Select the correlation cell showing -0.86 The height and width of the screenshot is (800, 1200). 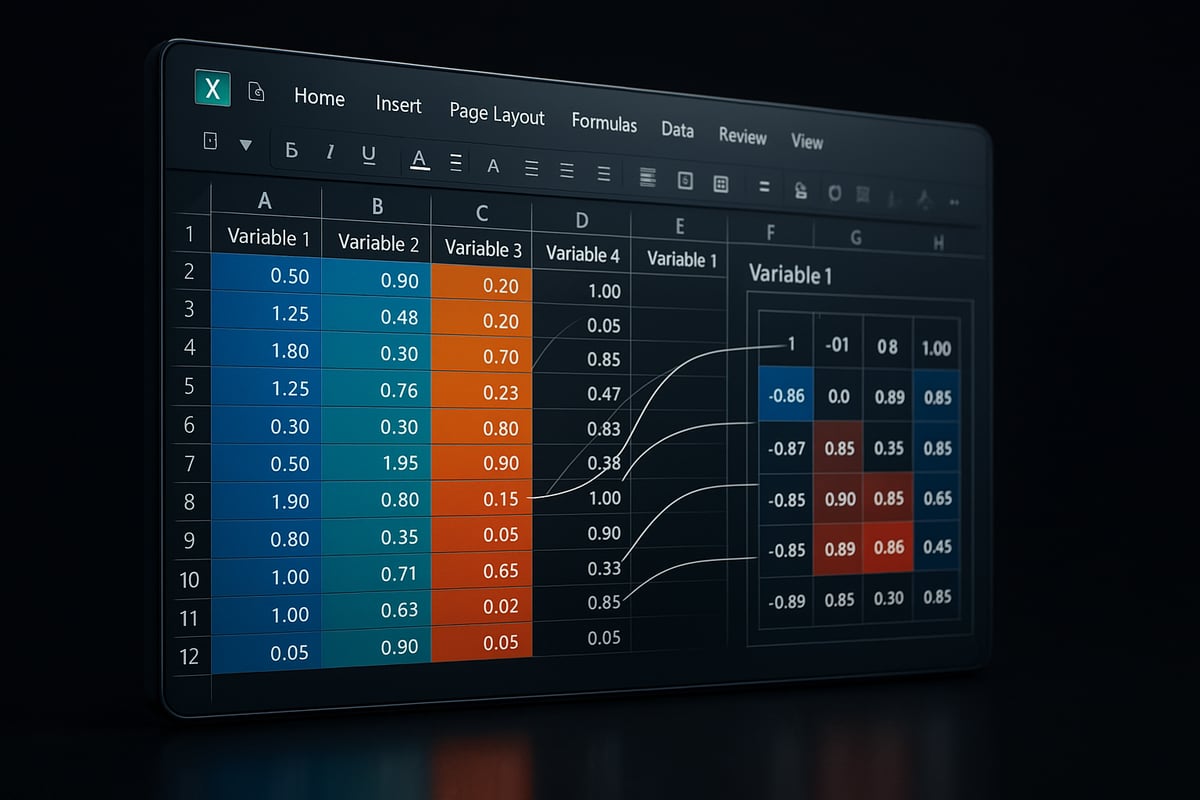[x=786, y=395]
